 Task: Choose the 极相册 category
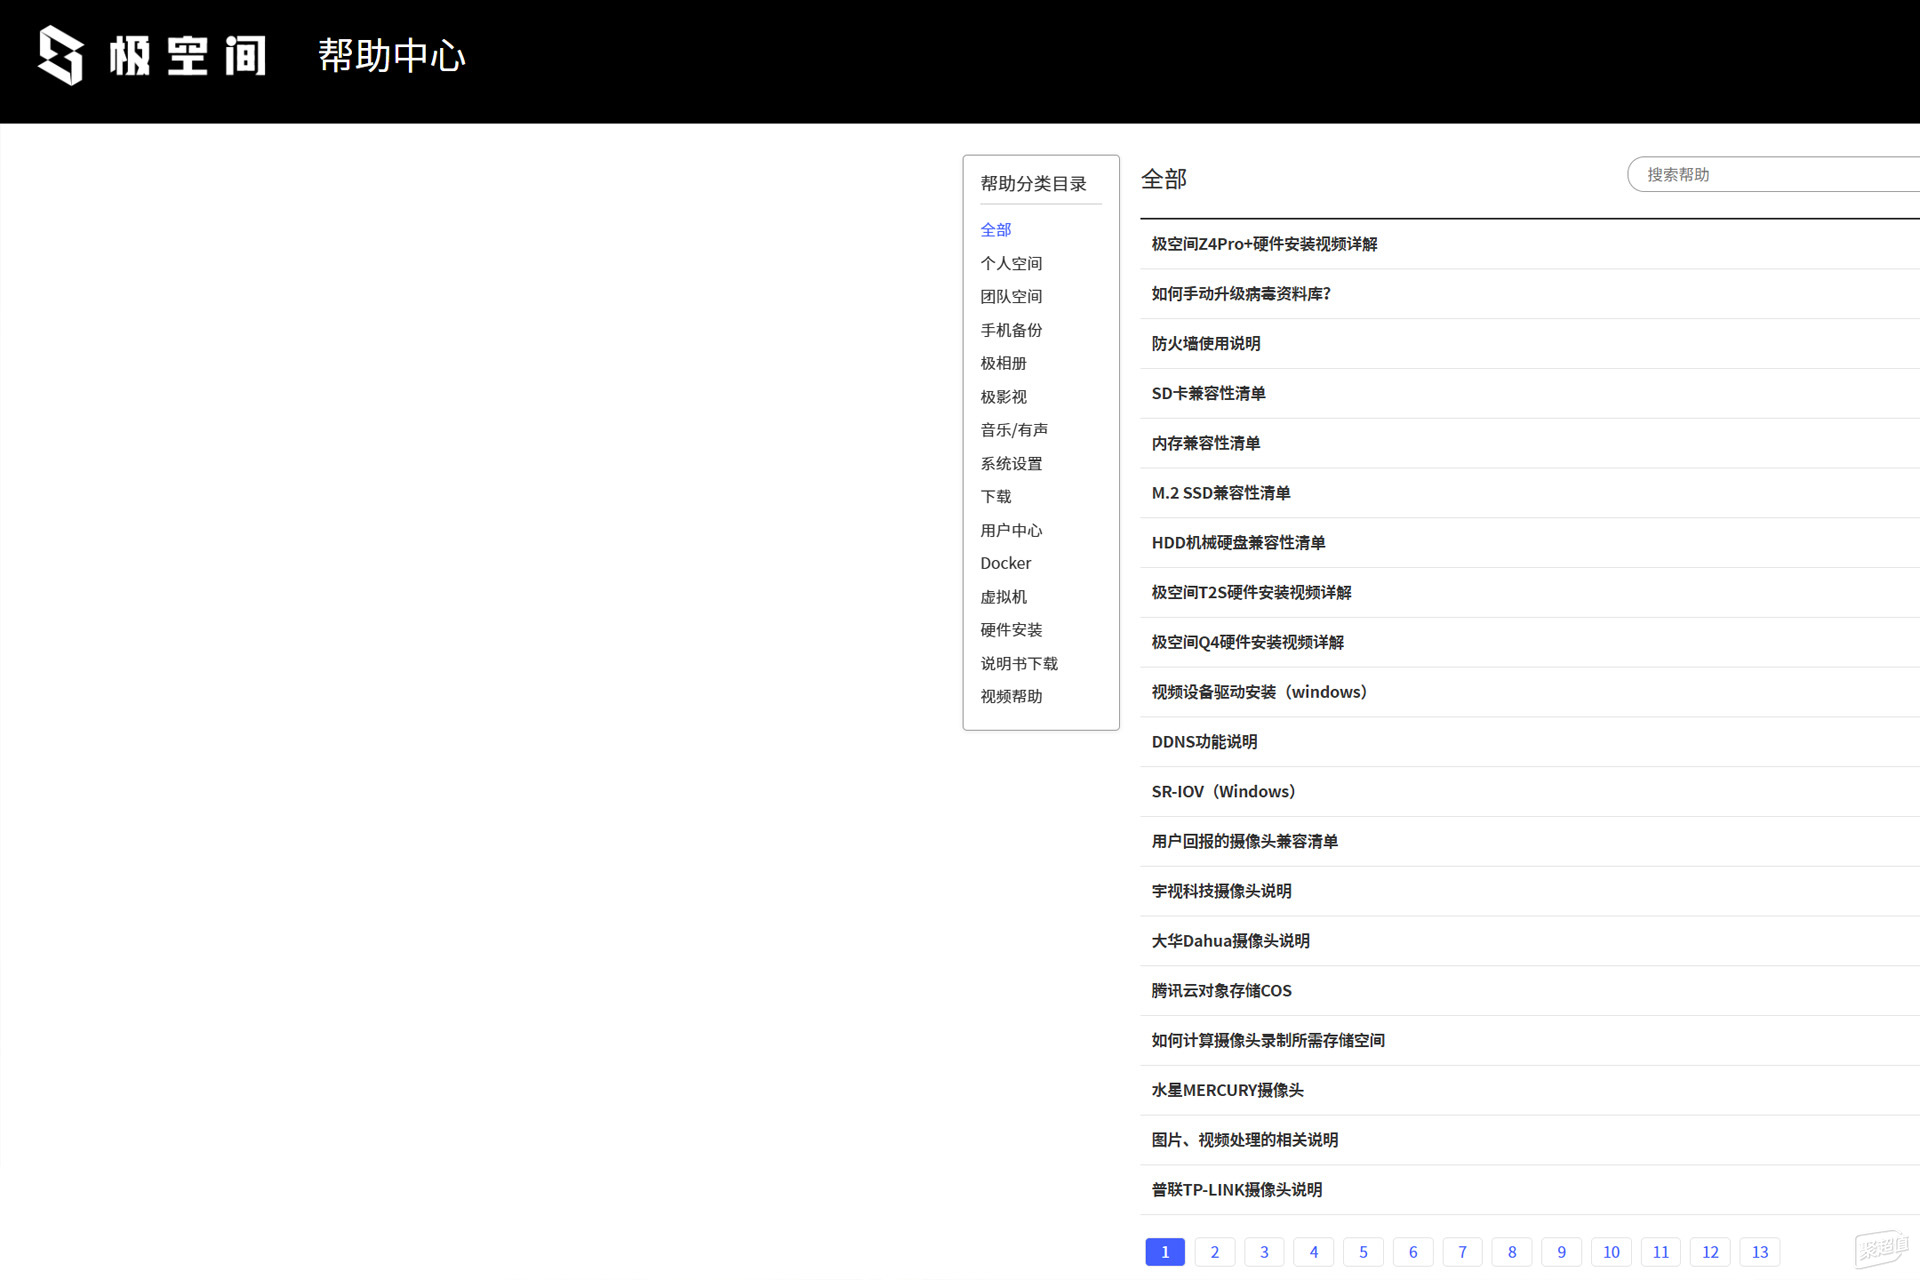point(1003,363)
